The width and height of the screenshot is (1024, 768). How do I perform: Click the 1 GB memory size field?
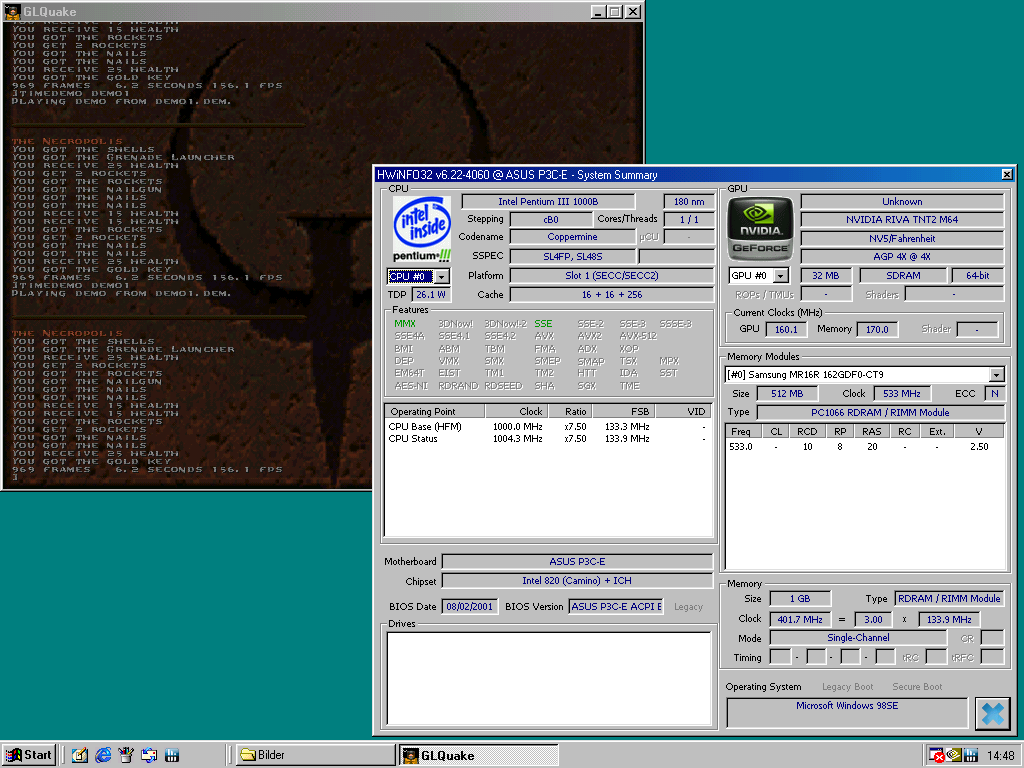pos(800,599)
